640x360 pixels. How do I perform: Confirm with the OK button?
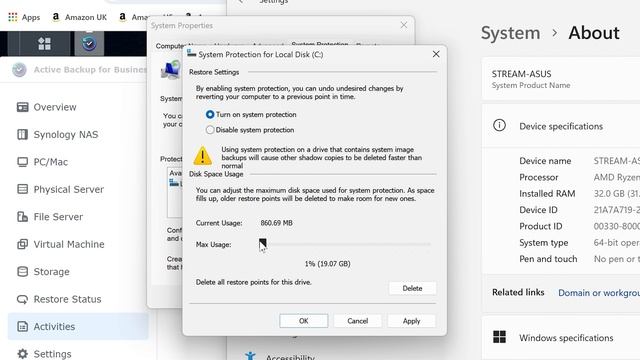[304, 321]
